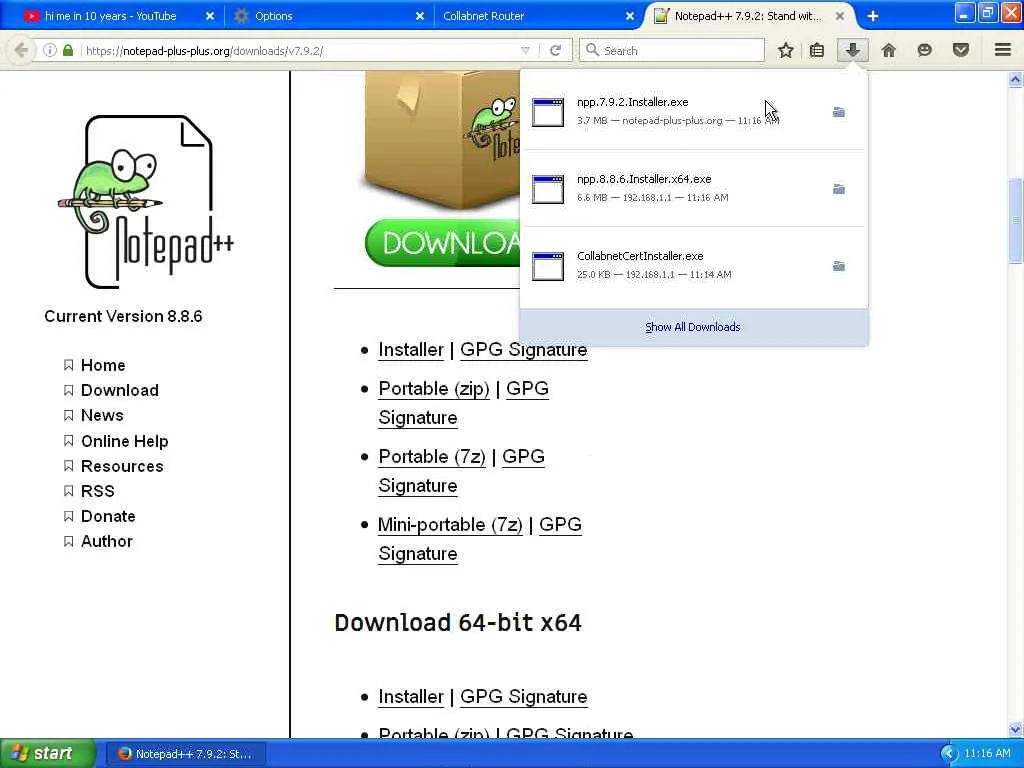Open the Download sidebar link

(120, 390)
